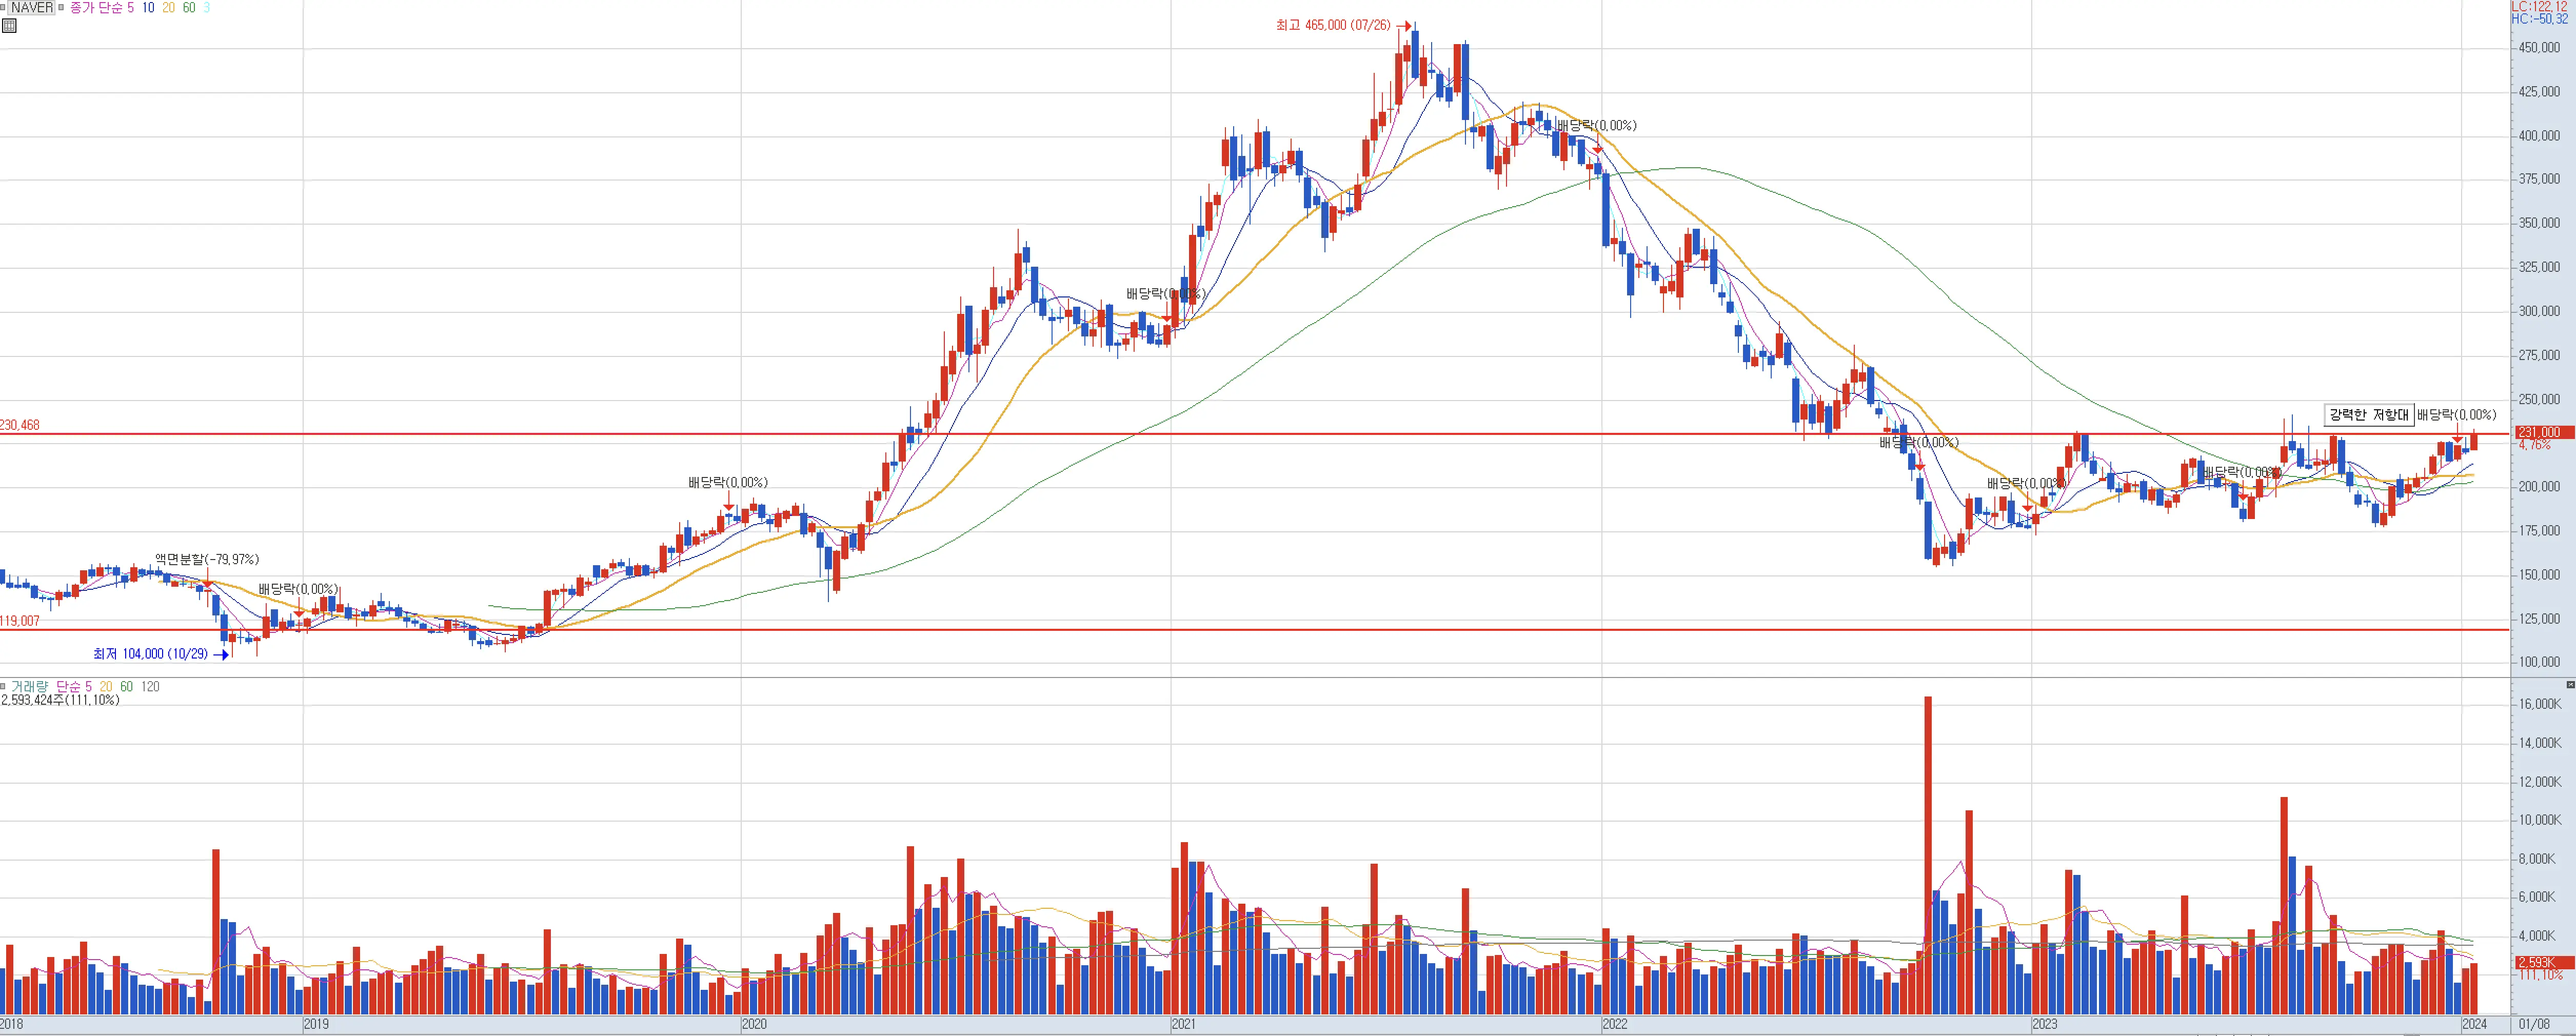The width and height of the screenshot is (2576, 1036).
Task: Select the 5-period moving average label (price)
Action: [130, 8]
